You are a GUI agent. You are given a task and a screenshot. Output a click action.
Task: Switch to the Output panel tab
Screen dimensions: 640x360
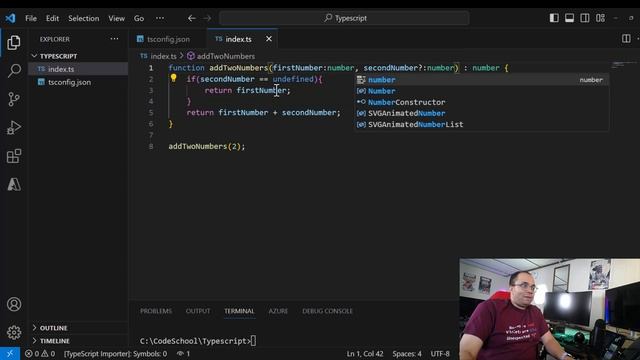click(198, 311)
